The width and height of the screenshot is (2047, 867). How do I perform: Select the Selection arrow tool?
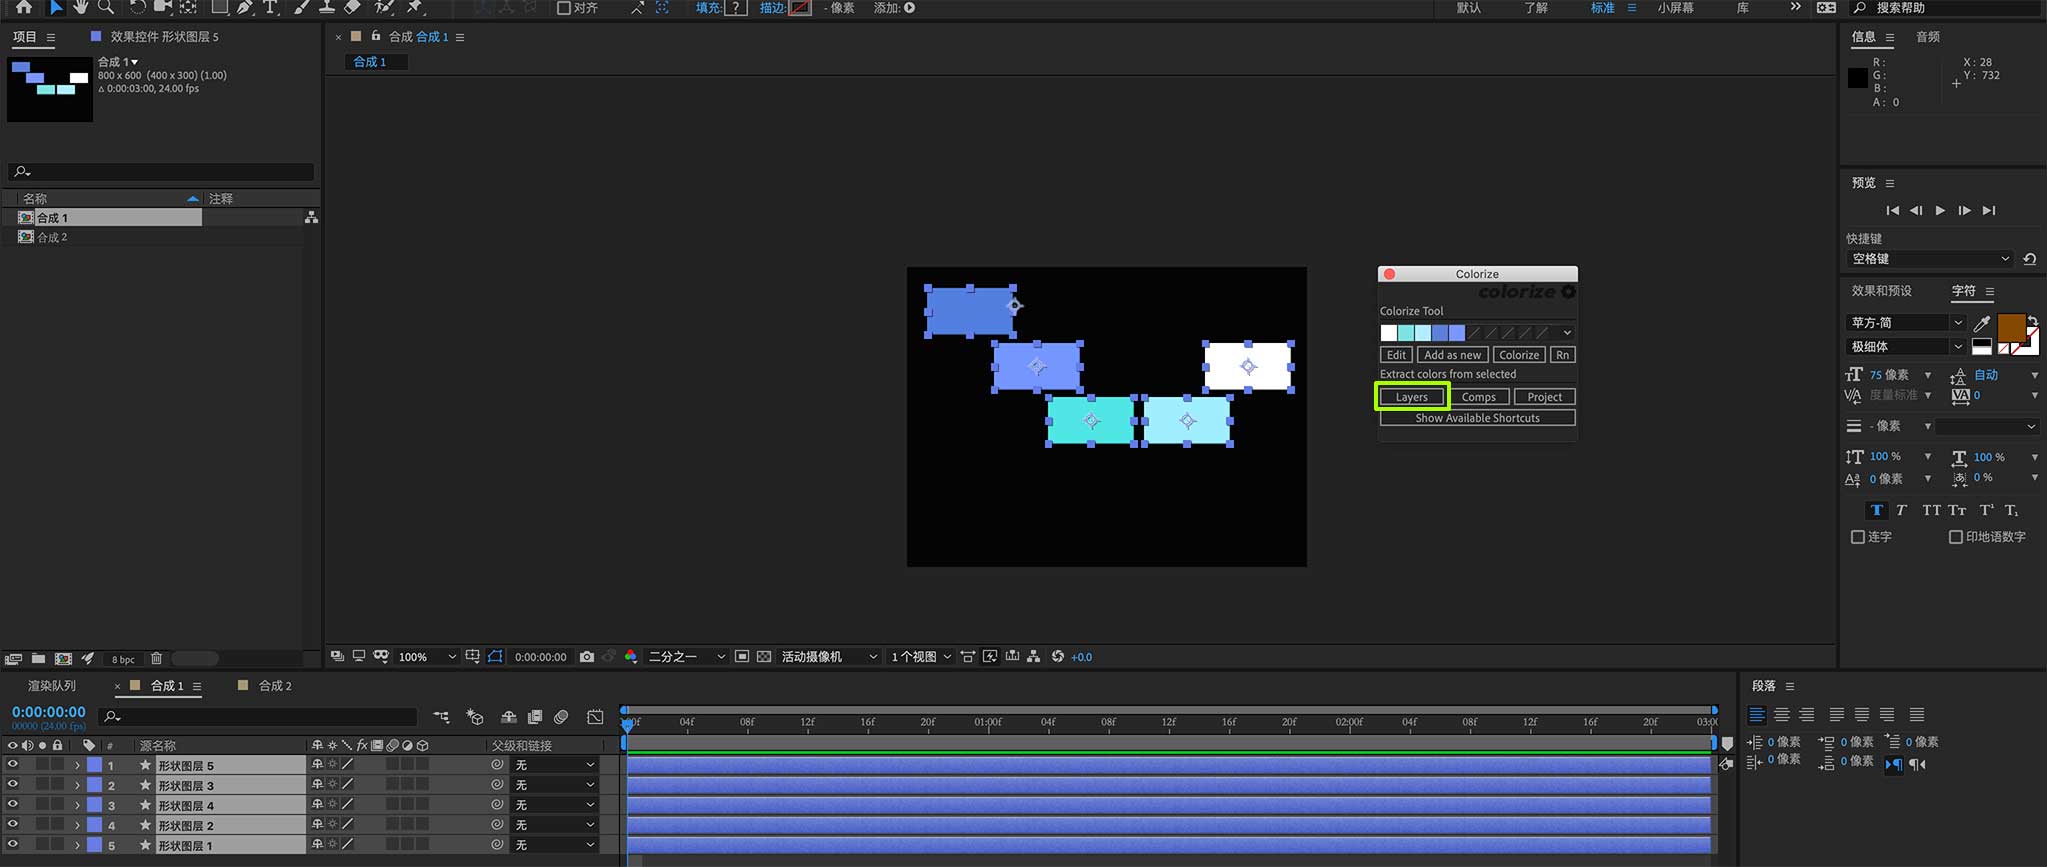click(55, 7)
